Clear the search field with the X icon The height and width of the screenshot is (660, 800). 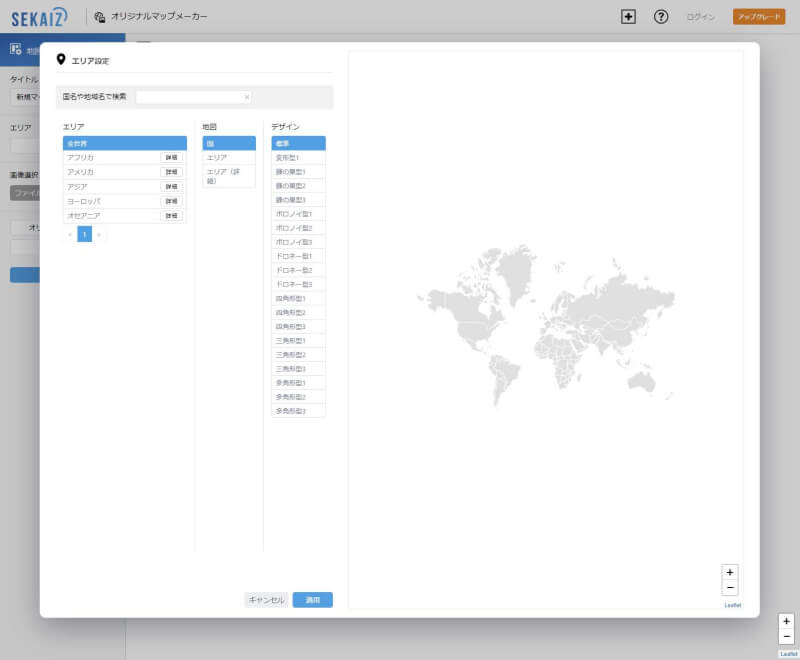[x=247, y=97]
